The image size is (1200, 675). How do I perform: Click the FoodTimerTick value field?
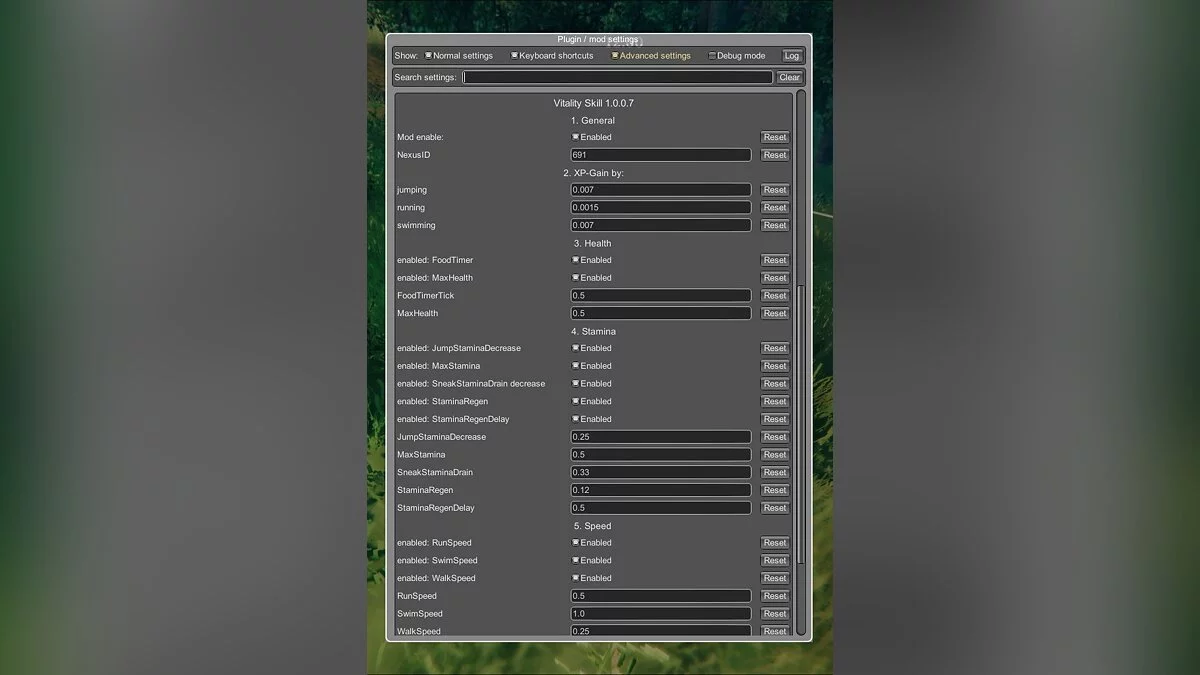tap(660, 296)
